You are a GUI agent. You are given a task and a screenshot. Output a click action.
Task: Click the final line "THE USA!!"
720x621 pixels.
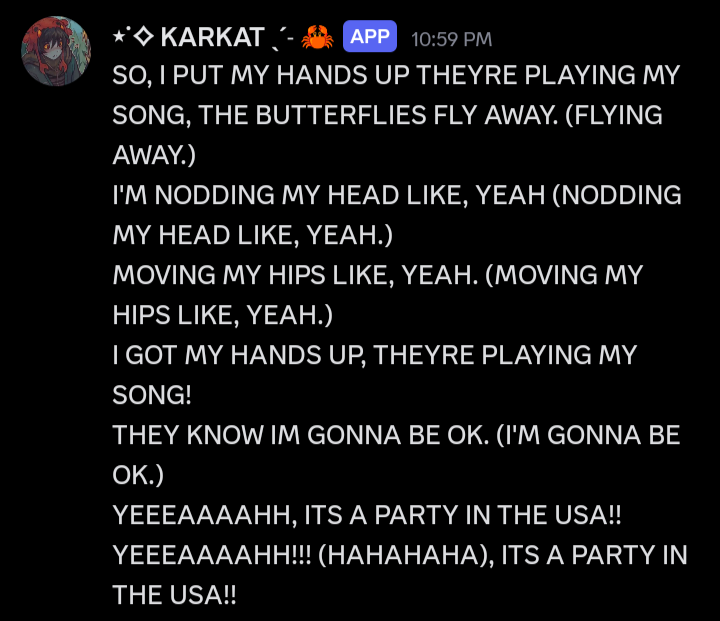174,595
